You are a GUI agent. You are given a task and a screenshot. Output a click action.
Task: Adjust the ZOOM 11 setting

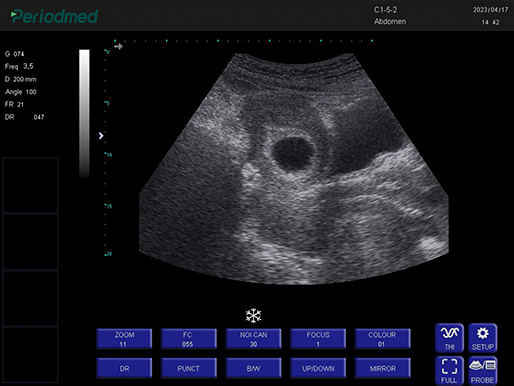(124, 339)
